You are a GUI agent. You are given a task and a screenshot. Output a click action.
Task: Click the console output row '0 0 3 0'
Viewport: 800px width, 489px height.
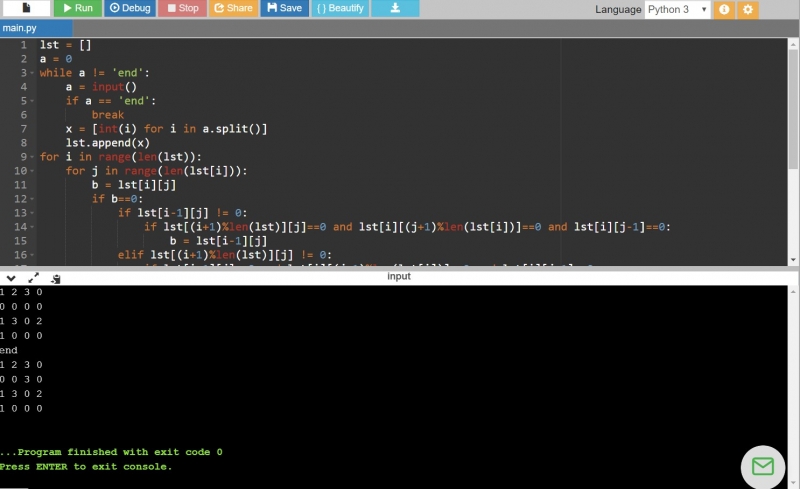click(x=21, y=379)
